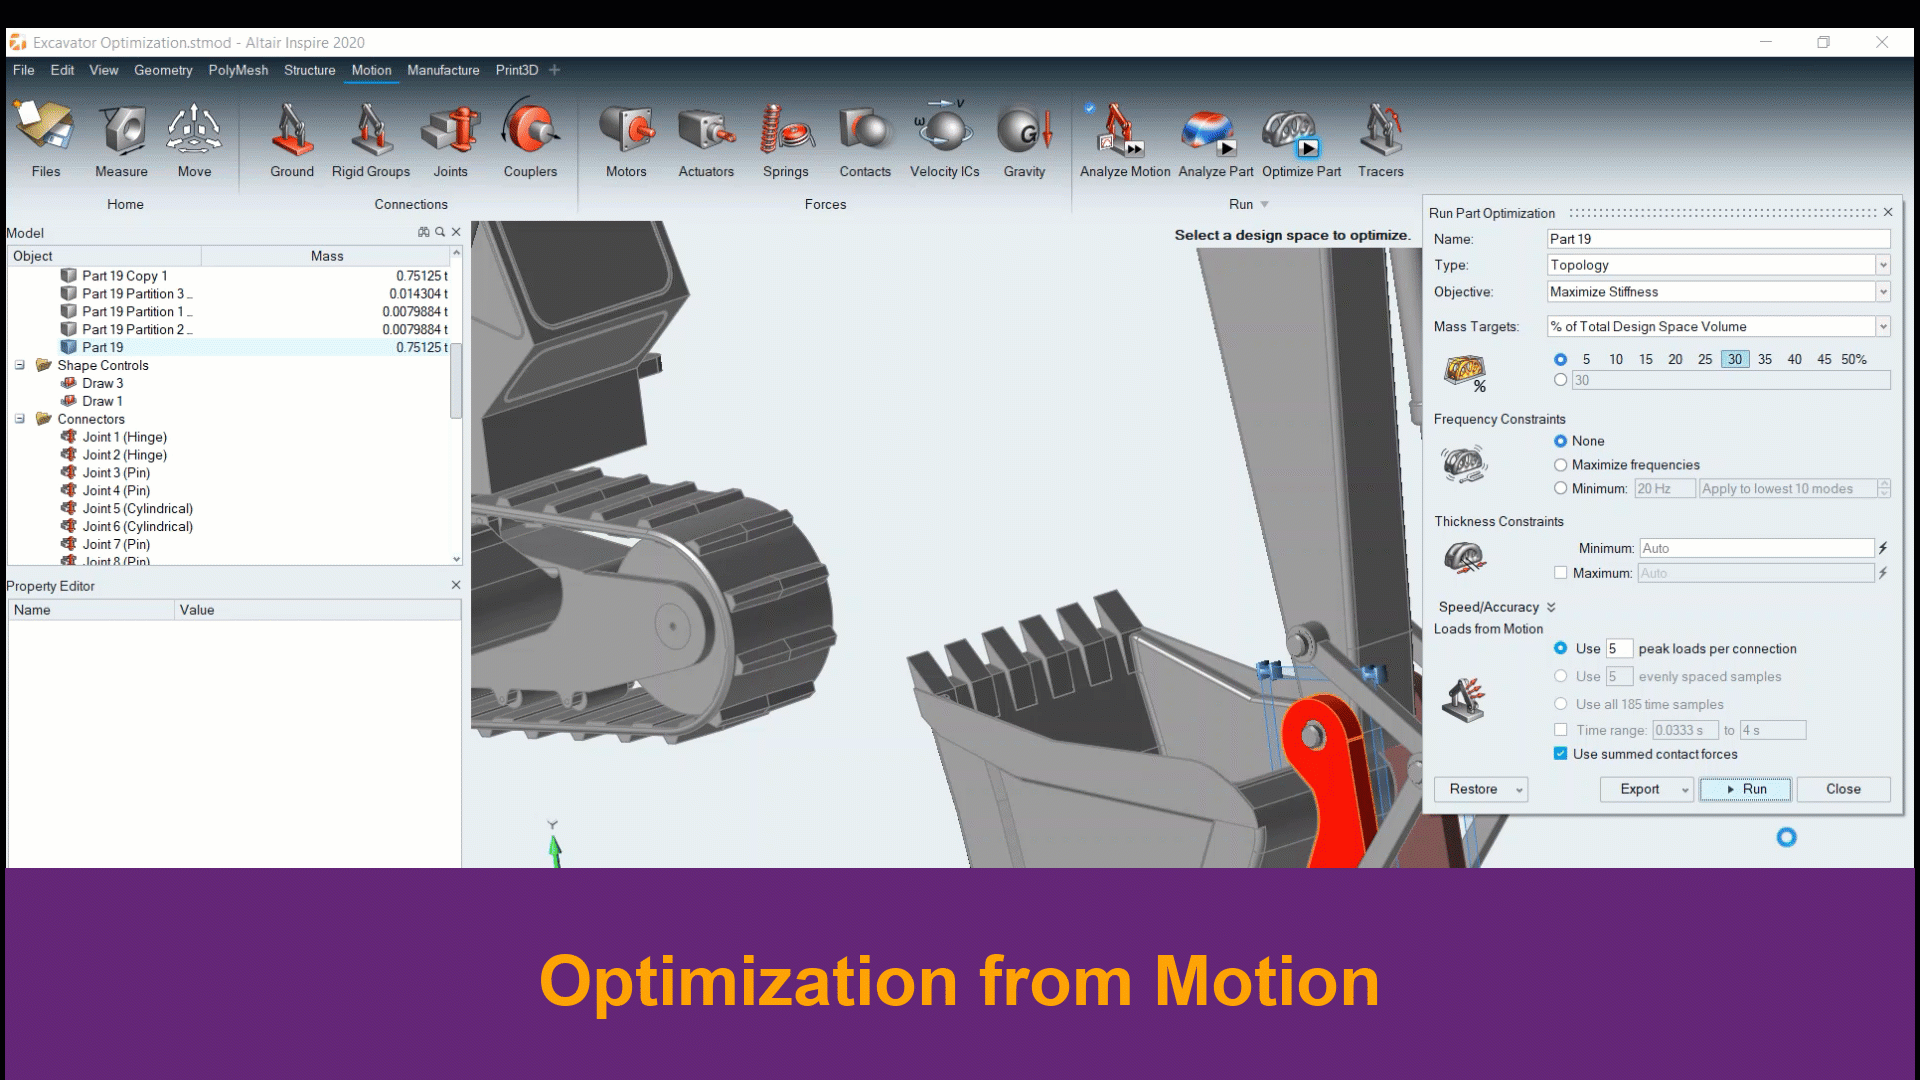Click the Name input field

click(1717, 239)
